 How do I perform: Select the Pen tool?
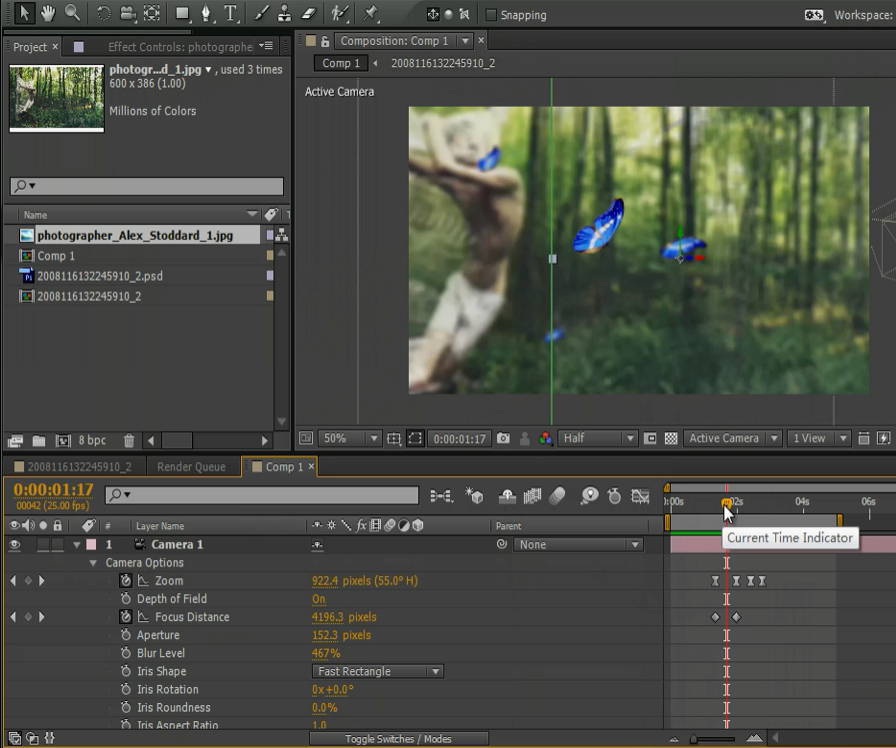coord(206,13)
